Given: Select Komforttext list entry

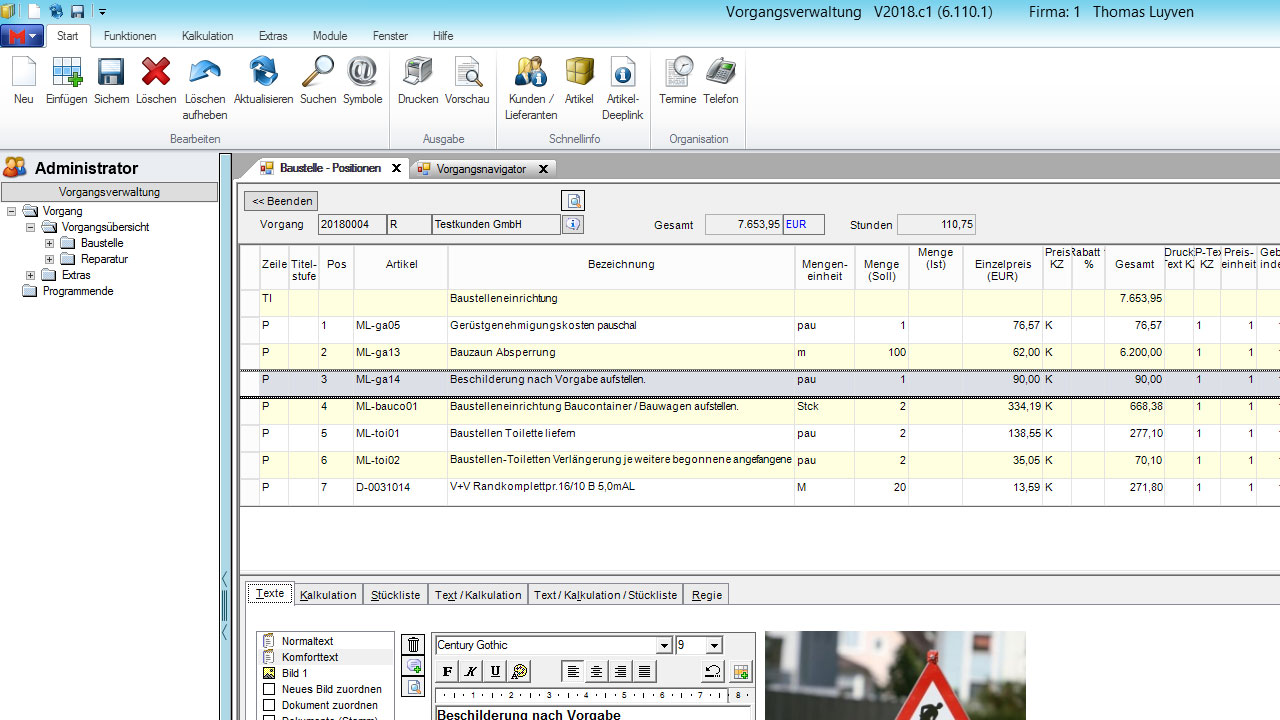Looking at the screenshot, I should click(310, 657).
